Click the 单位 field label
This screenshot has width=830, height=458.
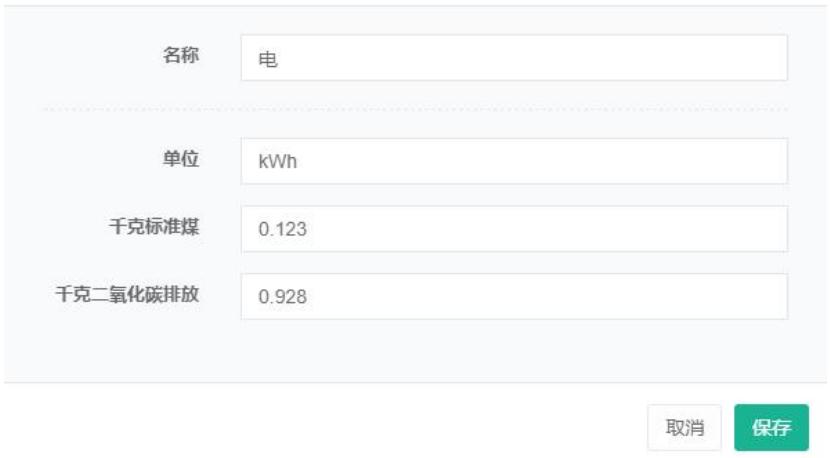click(x=184, y=159)
